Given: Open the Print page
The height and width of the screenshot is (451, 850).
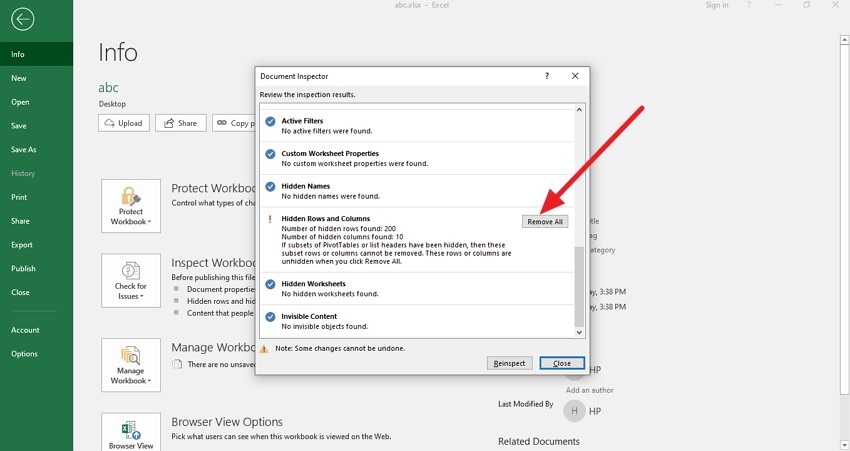Looking at the screenshot, I should [36, 197].
